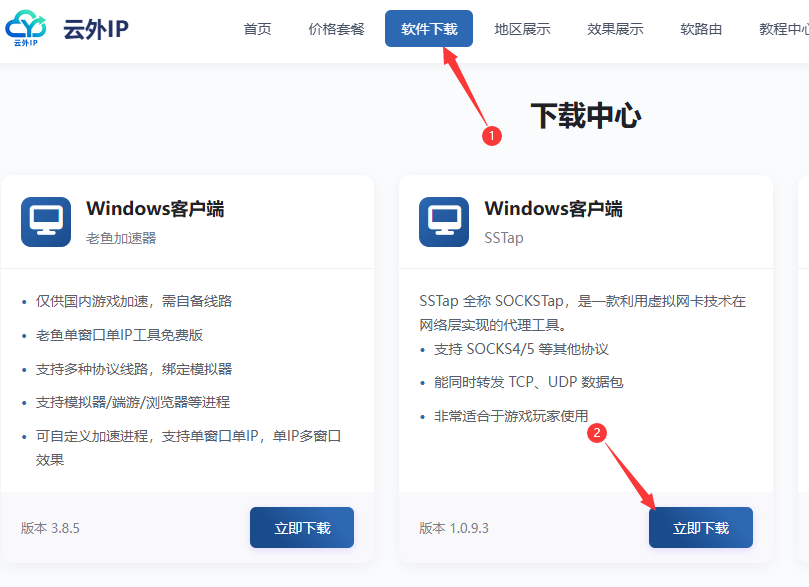Image resolution: width=809 pixels, height=587 pixels.
Task: Click the monitor icon on SSTap card
Action: [x=444, y=222]
